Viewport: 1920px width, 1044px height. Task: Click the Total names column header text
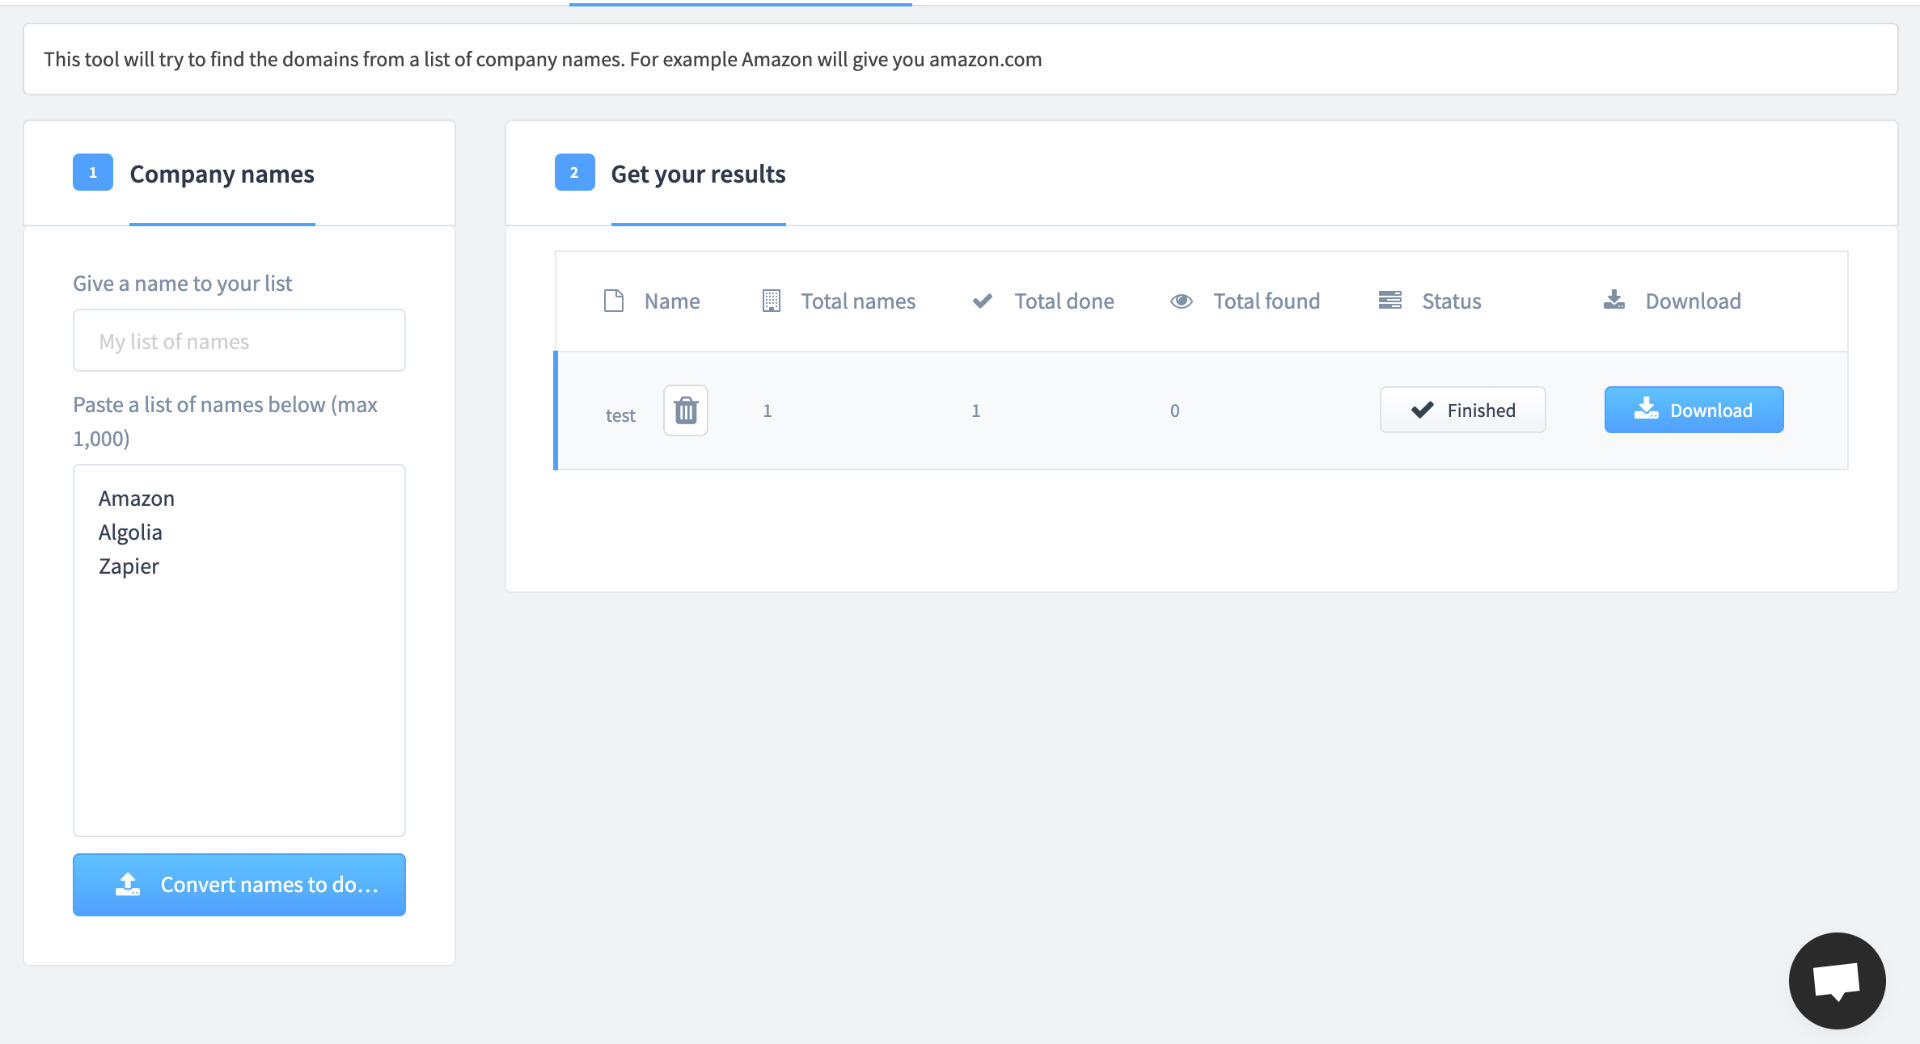[x=858, y=301]
